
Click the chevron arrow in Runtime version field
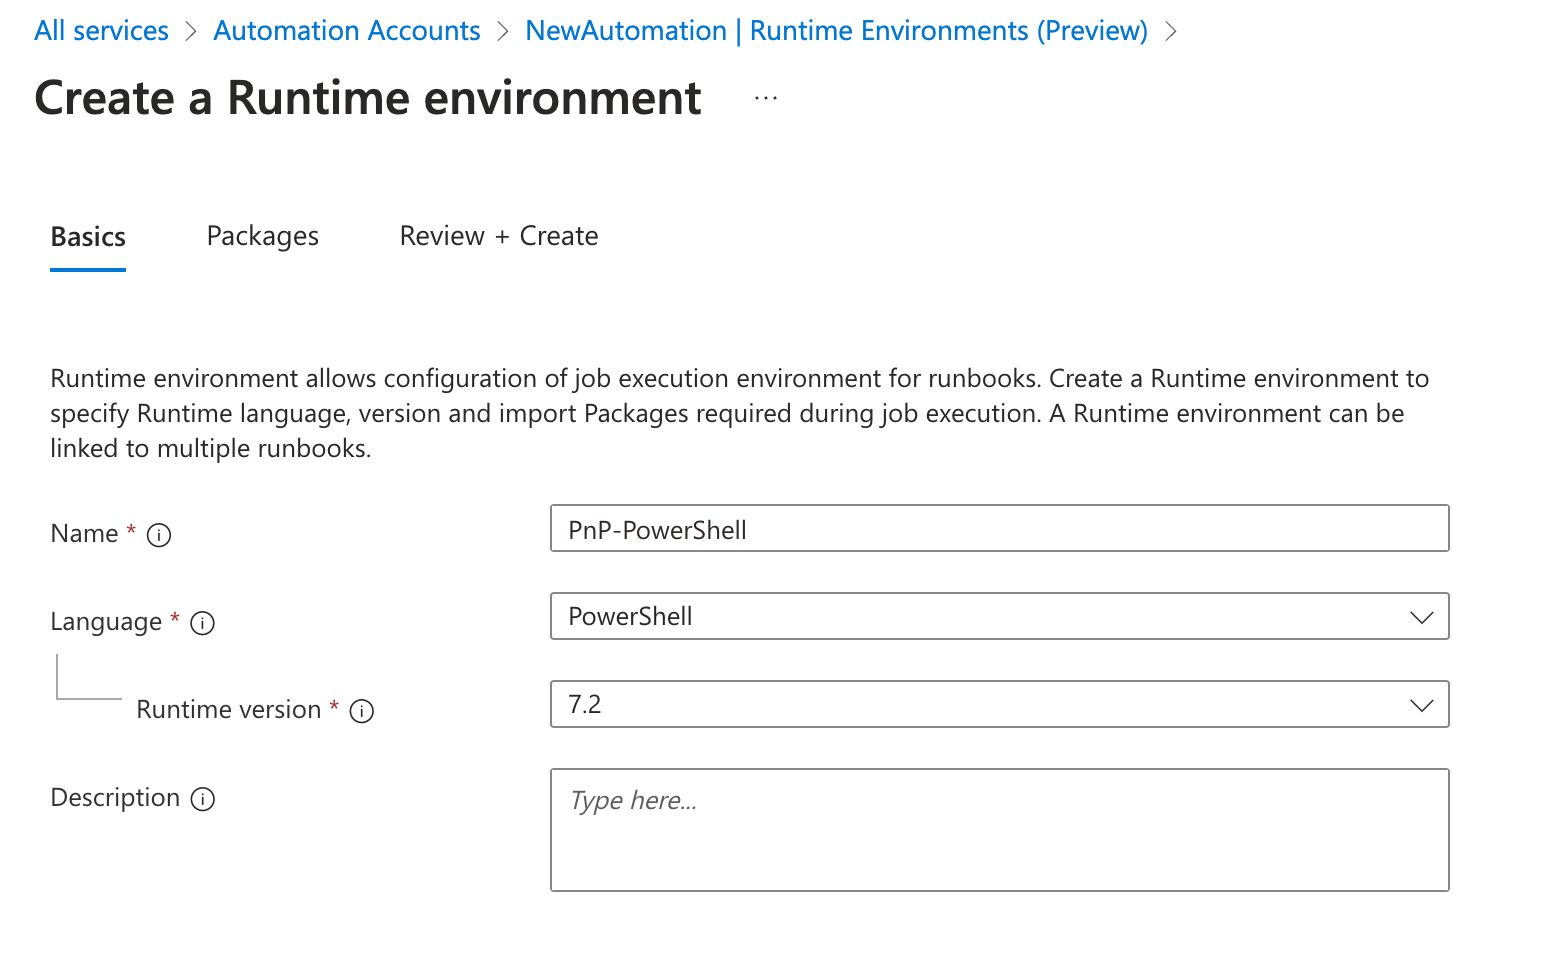click(x=1421, y=705)
